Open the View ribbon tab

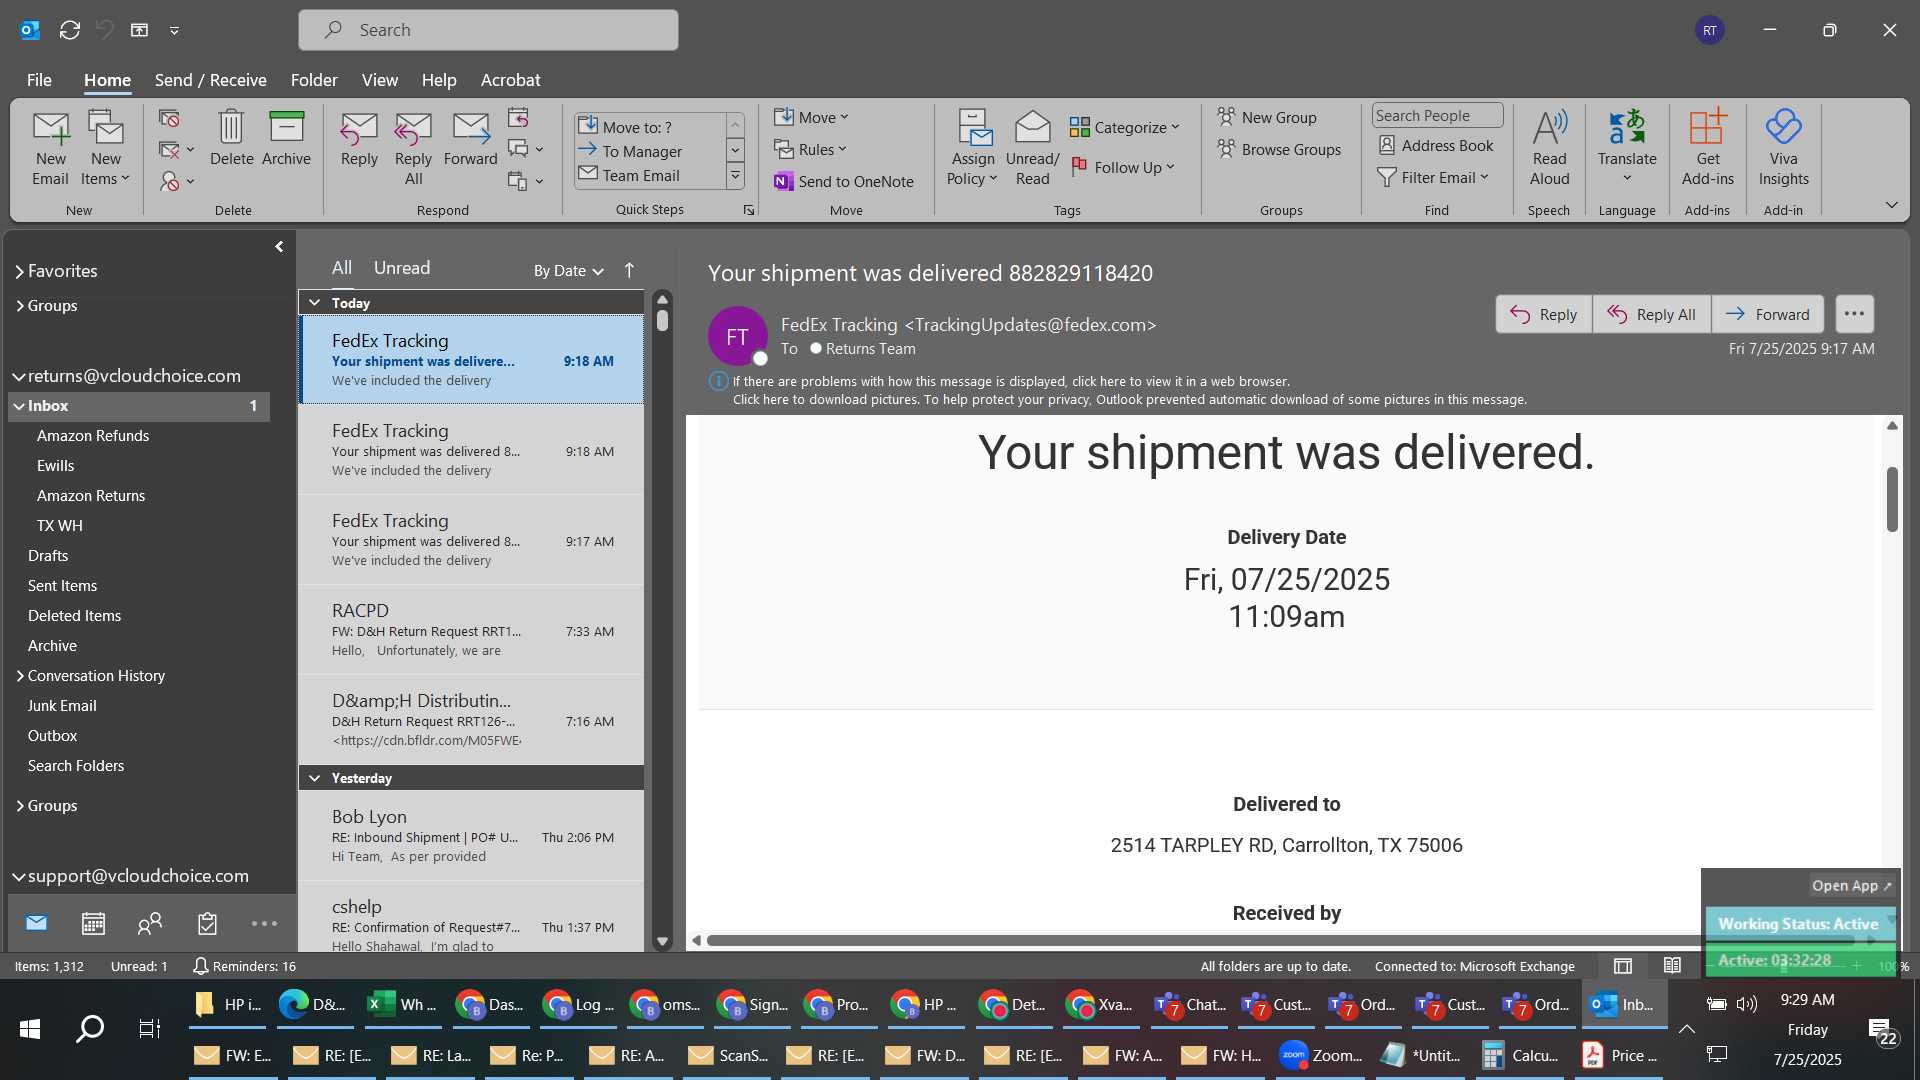[379, 80]
